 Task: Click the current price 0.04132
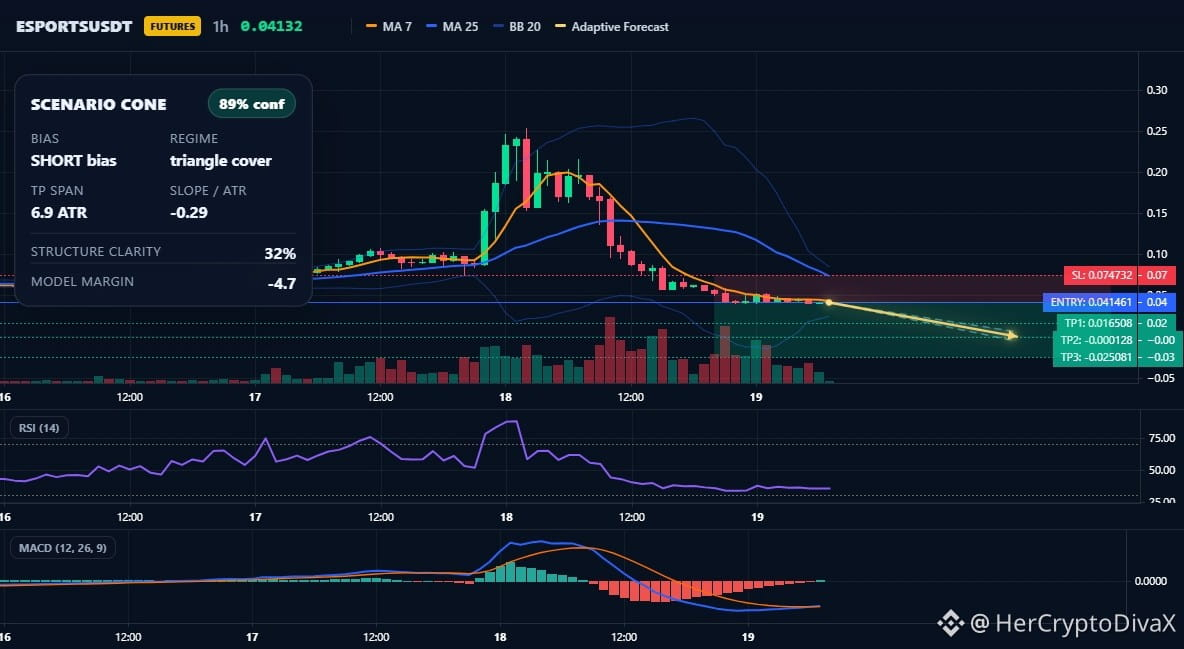[271, 26]
